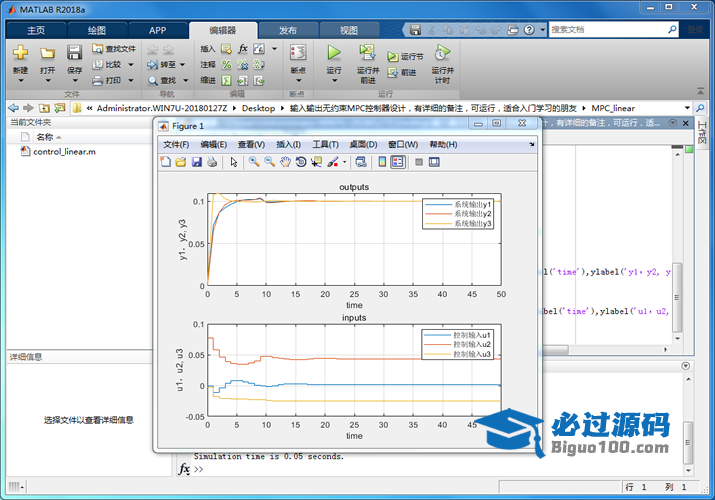Toggle the Edit Plot arrow tool
This screenshot has width=715, height=500.
tap(234, 162)
